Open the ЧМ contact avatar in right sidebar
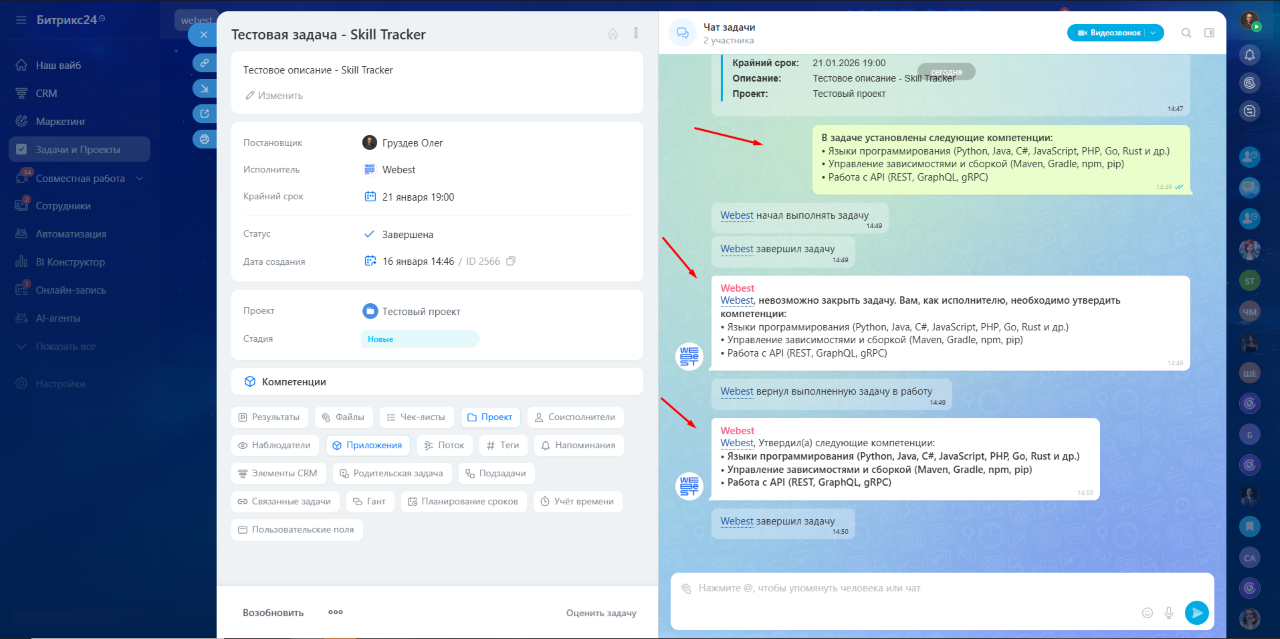1280x639 pixels. (x=1249, y=312)
